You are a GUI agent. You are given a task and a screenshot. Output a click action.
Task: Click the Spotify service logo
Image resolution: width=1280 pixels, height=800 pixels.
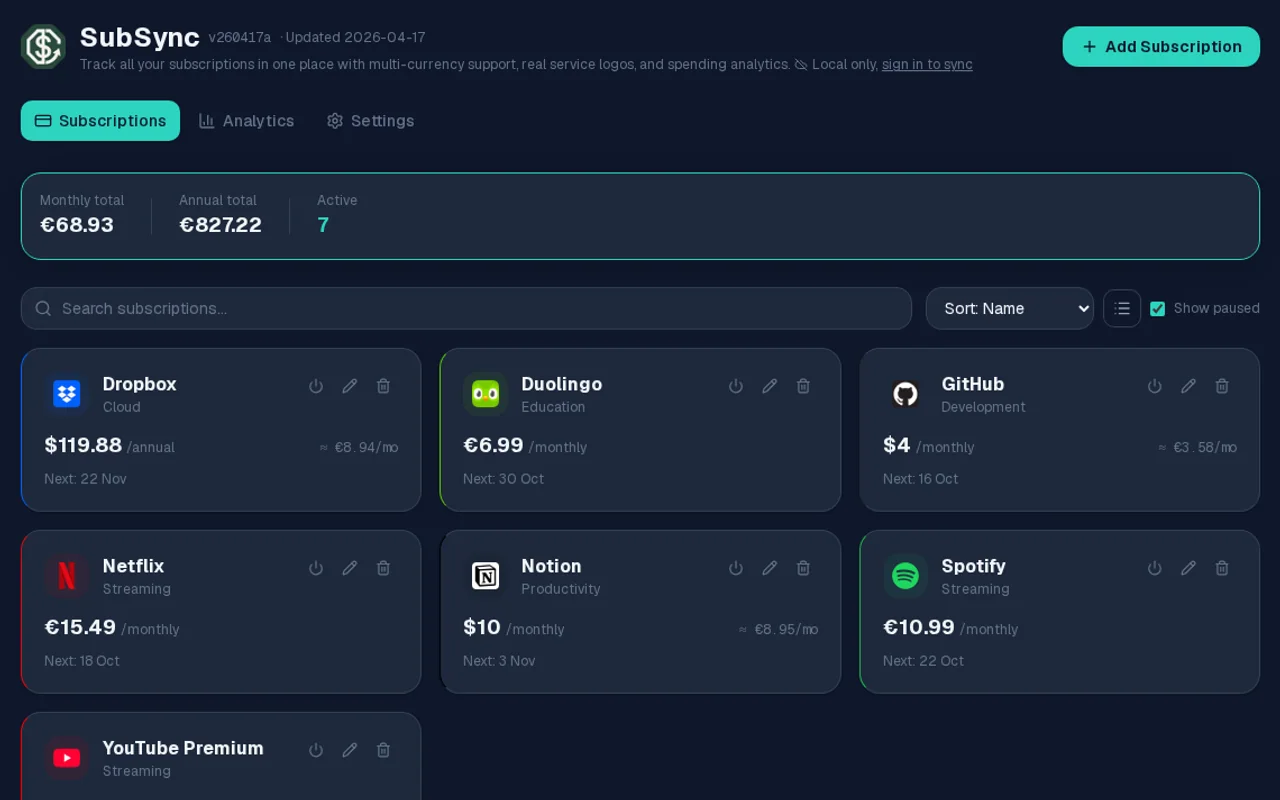click(905, 576)
